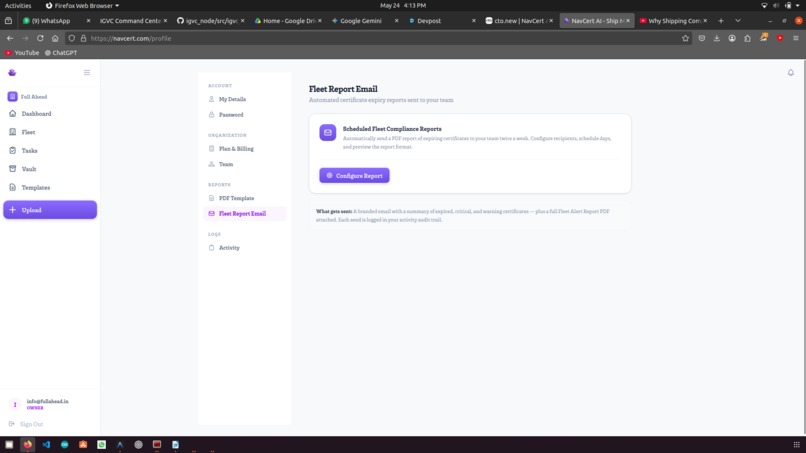
Task: Open the Activities overview
Action: pos(18,5)
